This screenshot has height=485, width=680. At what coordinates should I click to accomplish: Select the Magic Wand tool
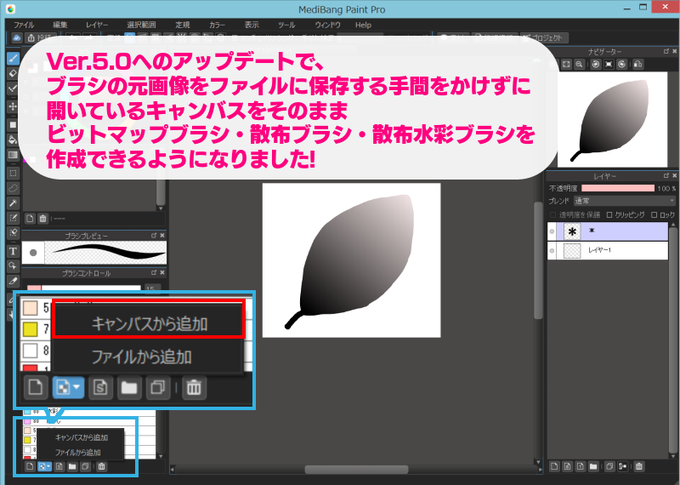(x=13, y=203)
